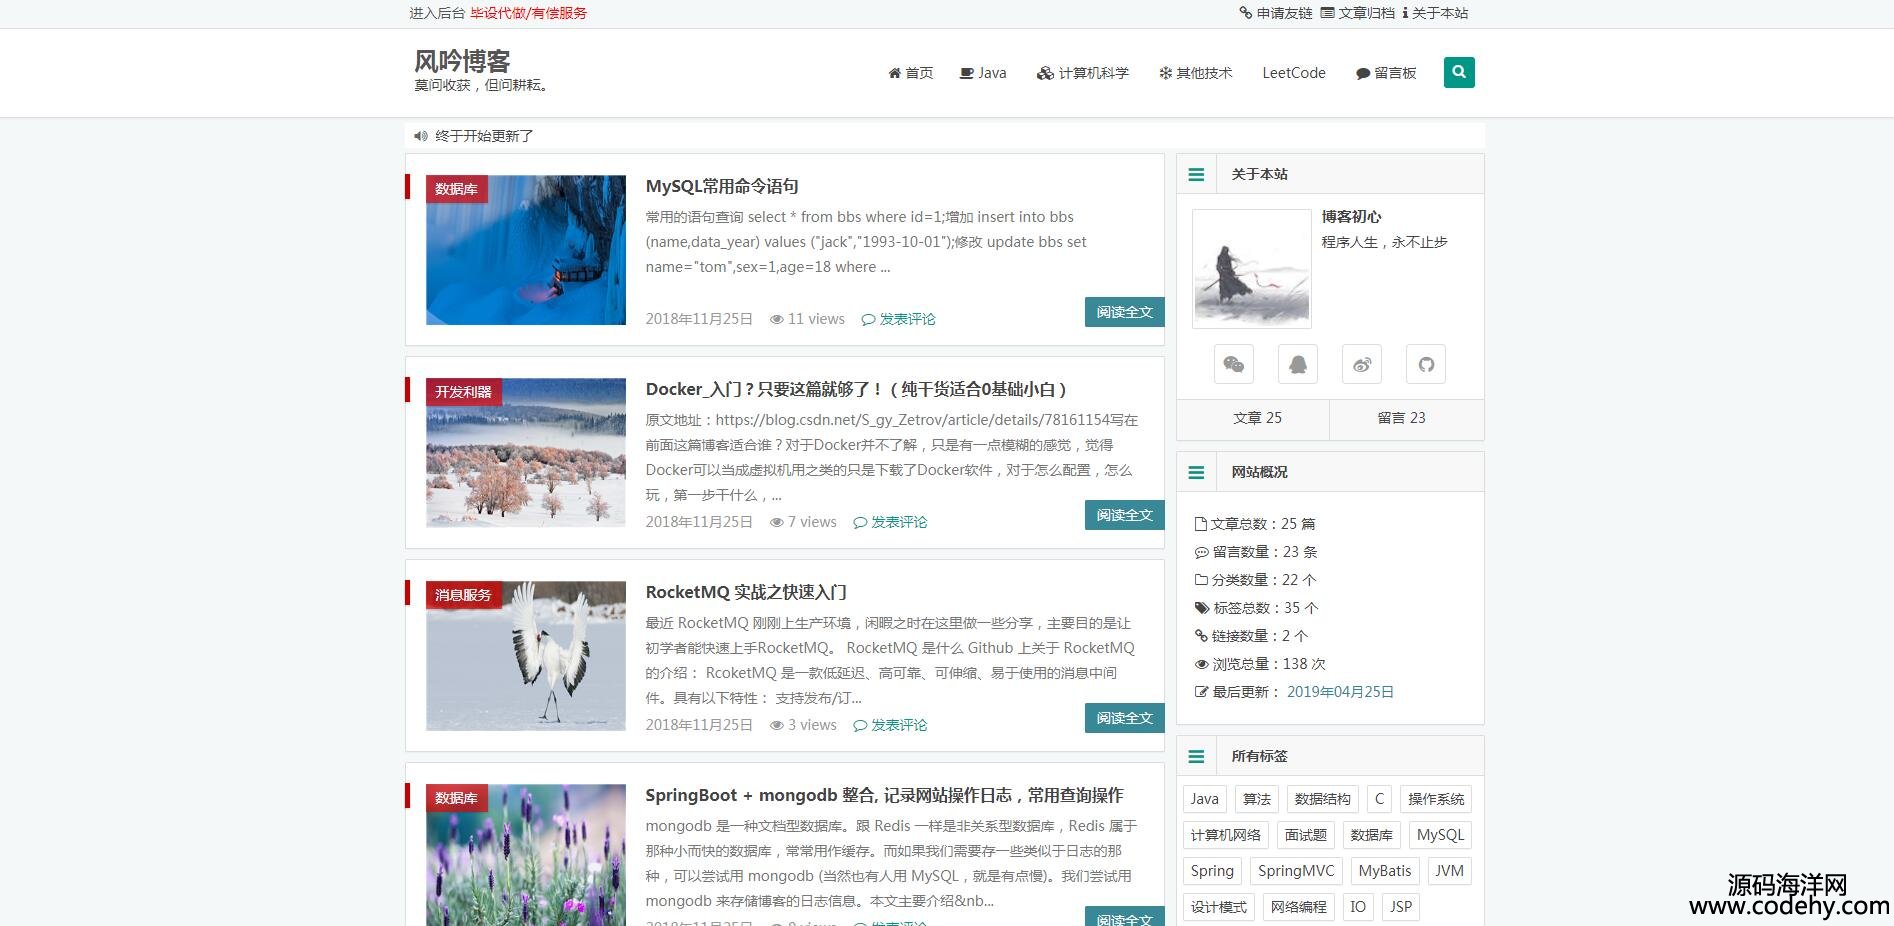Select the C tag
1894x926 pixels.
click(x=1380, y=799)
